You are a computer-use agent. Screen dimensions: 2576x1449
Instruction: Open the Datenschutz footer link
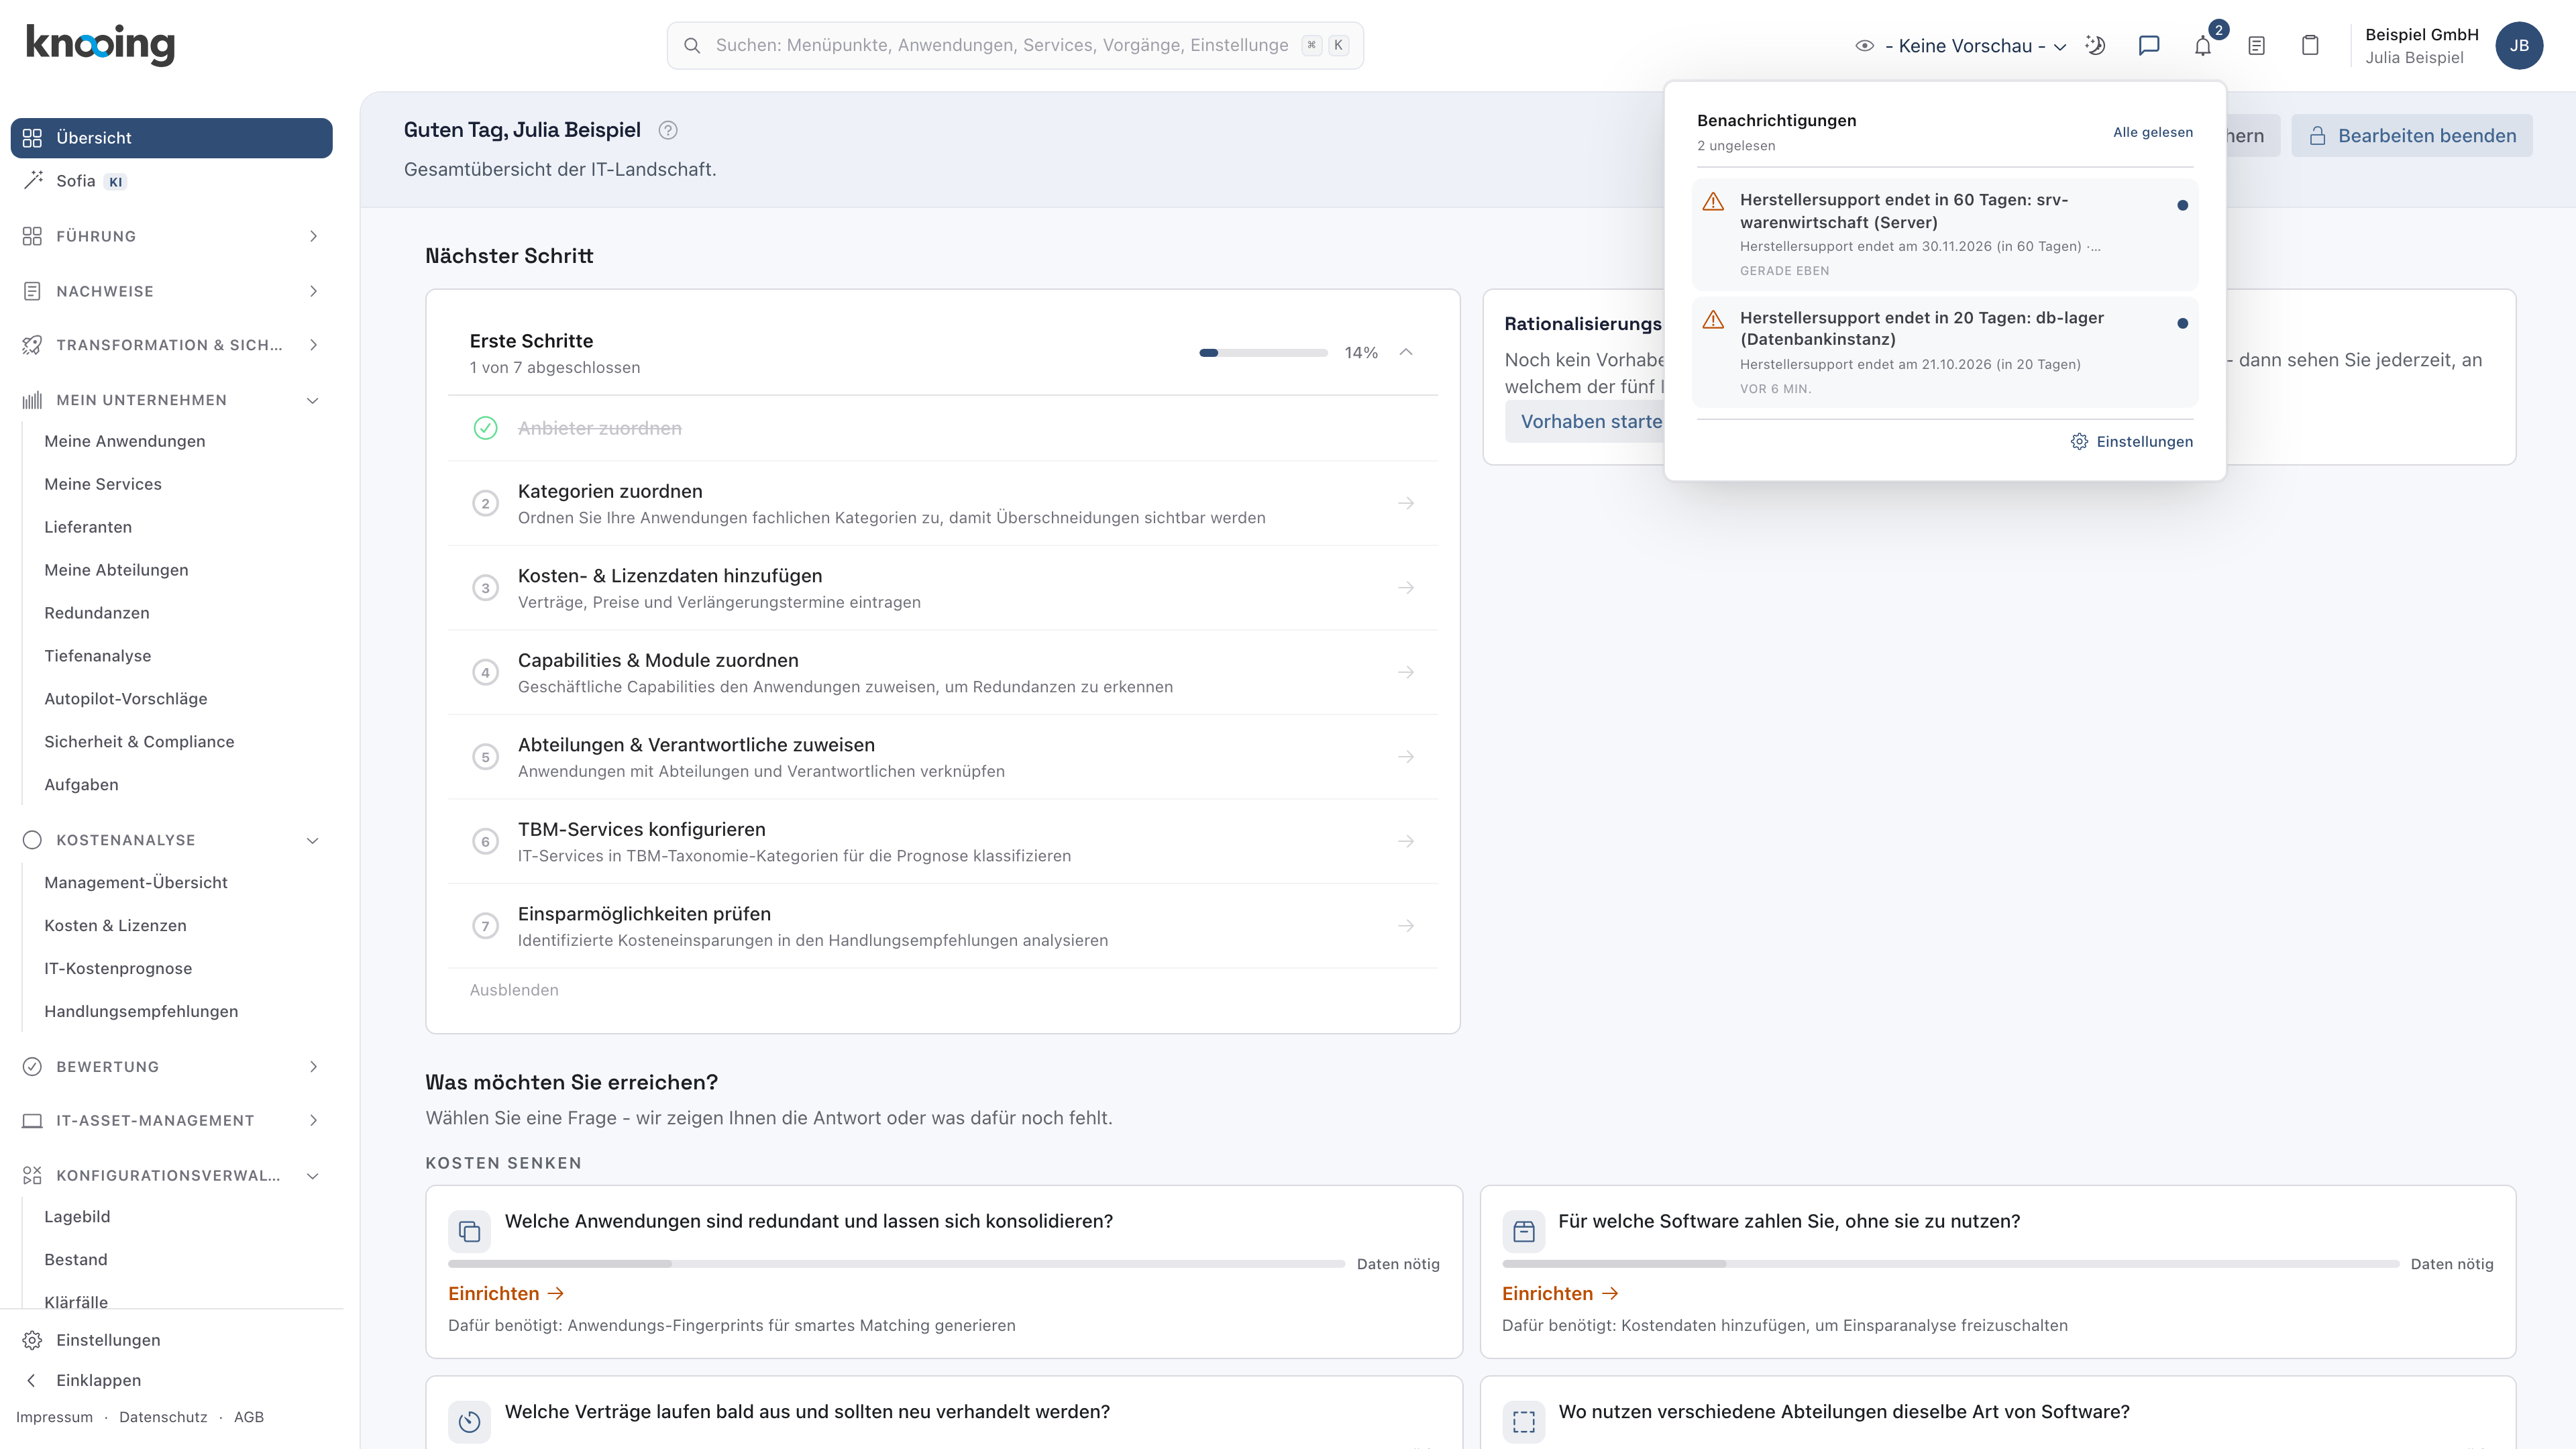tap(163, 1417)
